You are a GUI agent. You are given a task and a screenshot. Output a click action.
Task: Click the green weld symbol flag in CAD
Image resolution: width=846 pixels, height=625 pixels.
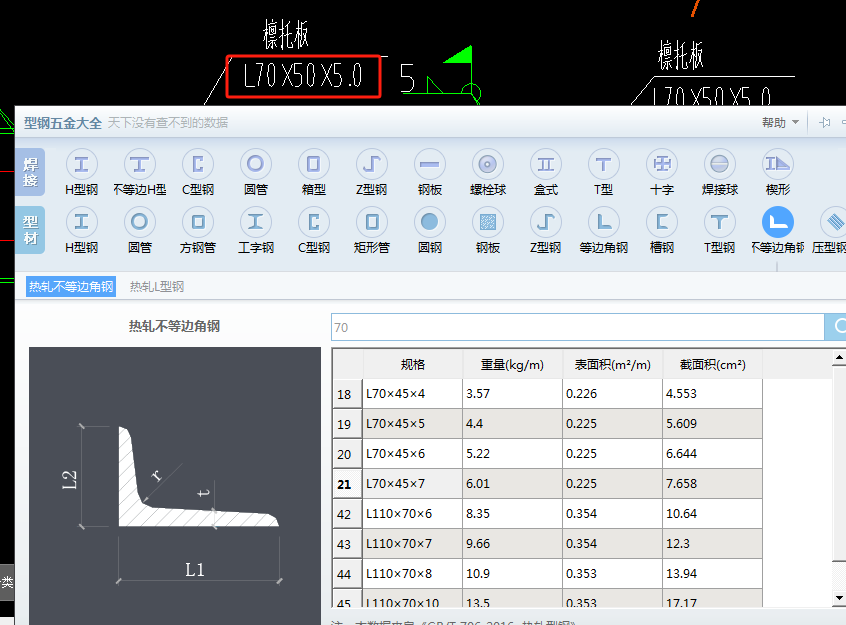click(459, 55)
